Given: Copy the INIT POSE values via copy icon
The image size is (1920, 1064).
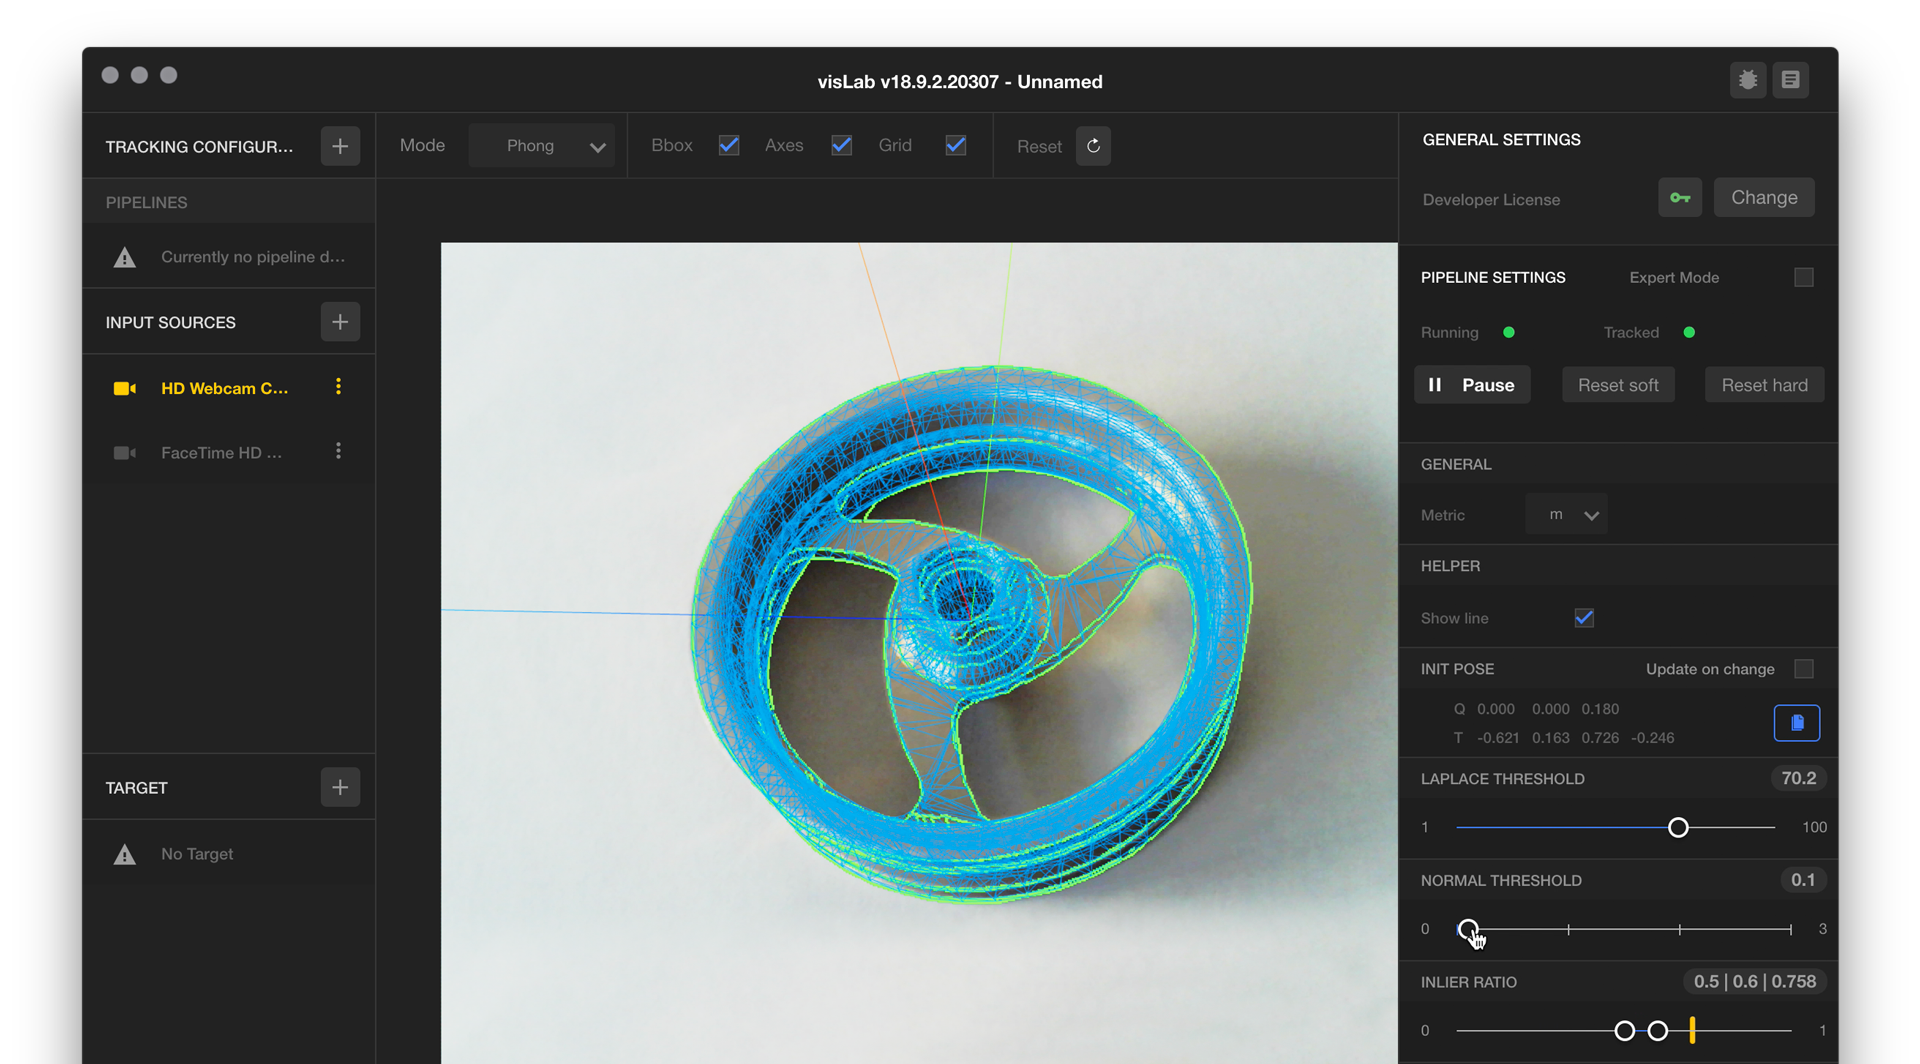Looking at the screenshot, I should pos(1796,722).
